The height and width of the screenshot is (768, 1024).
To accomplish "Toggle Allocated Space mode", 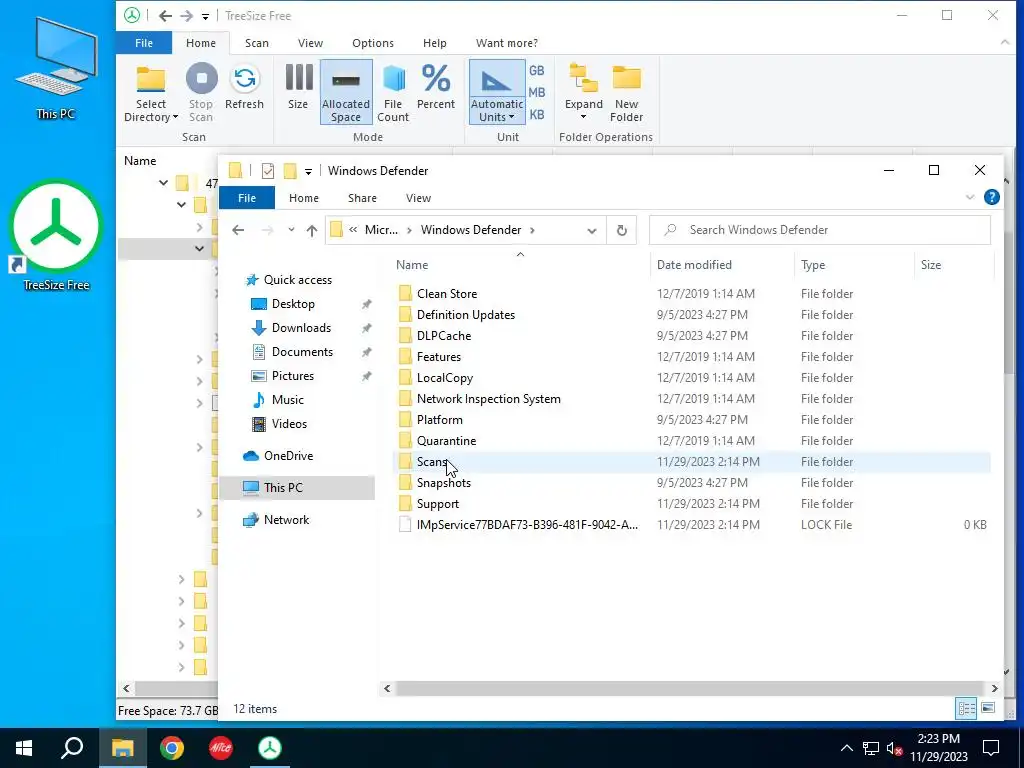I will (x=346, y=93).
